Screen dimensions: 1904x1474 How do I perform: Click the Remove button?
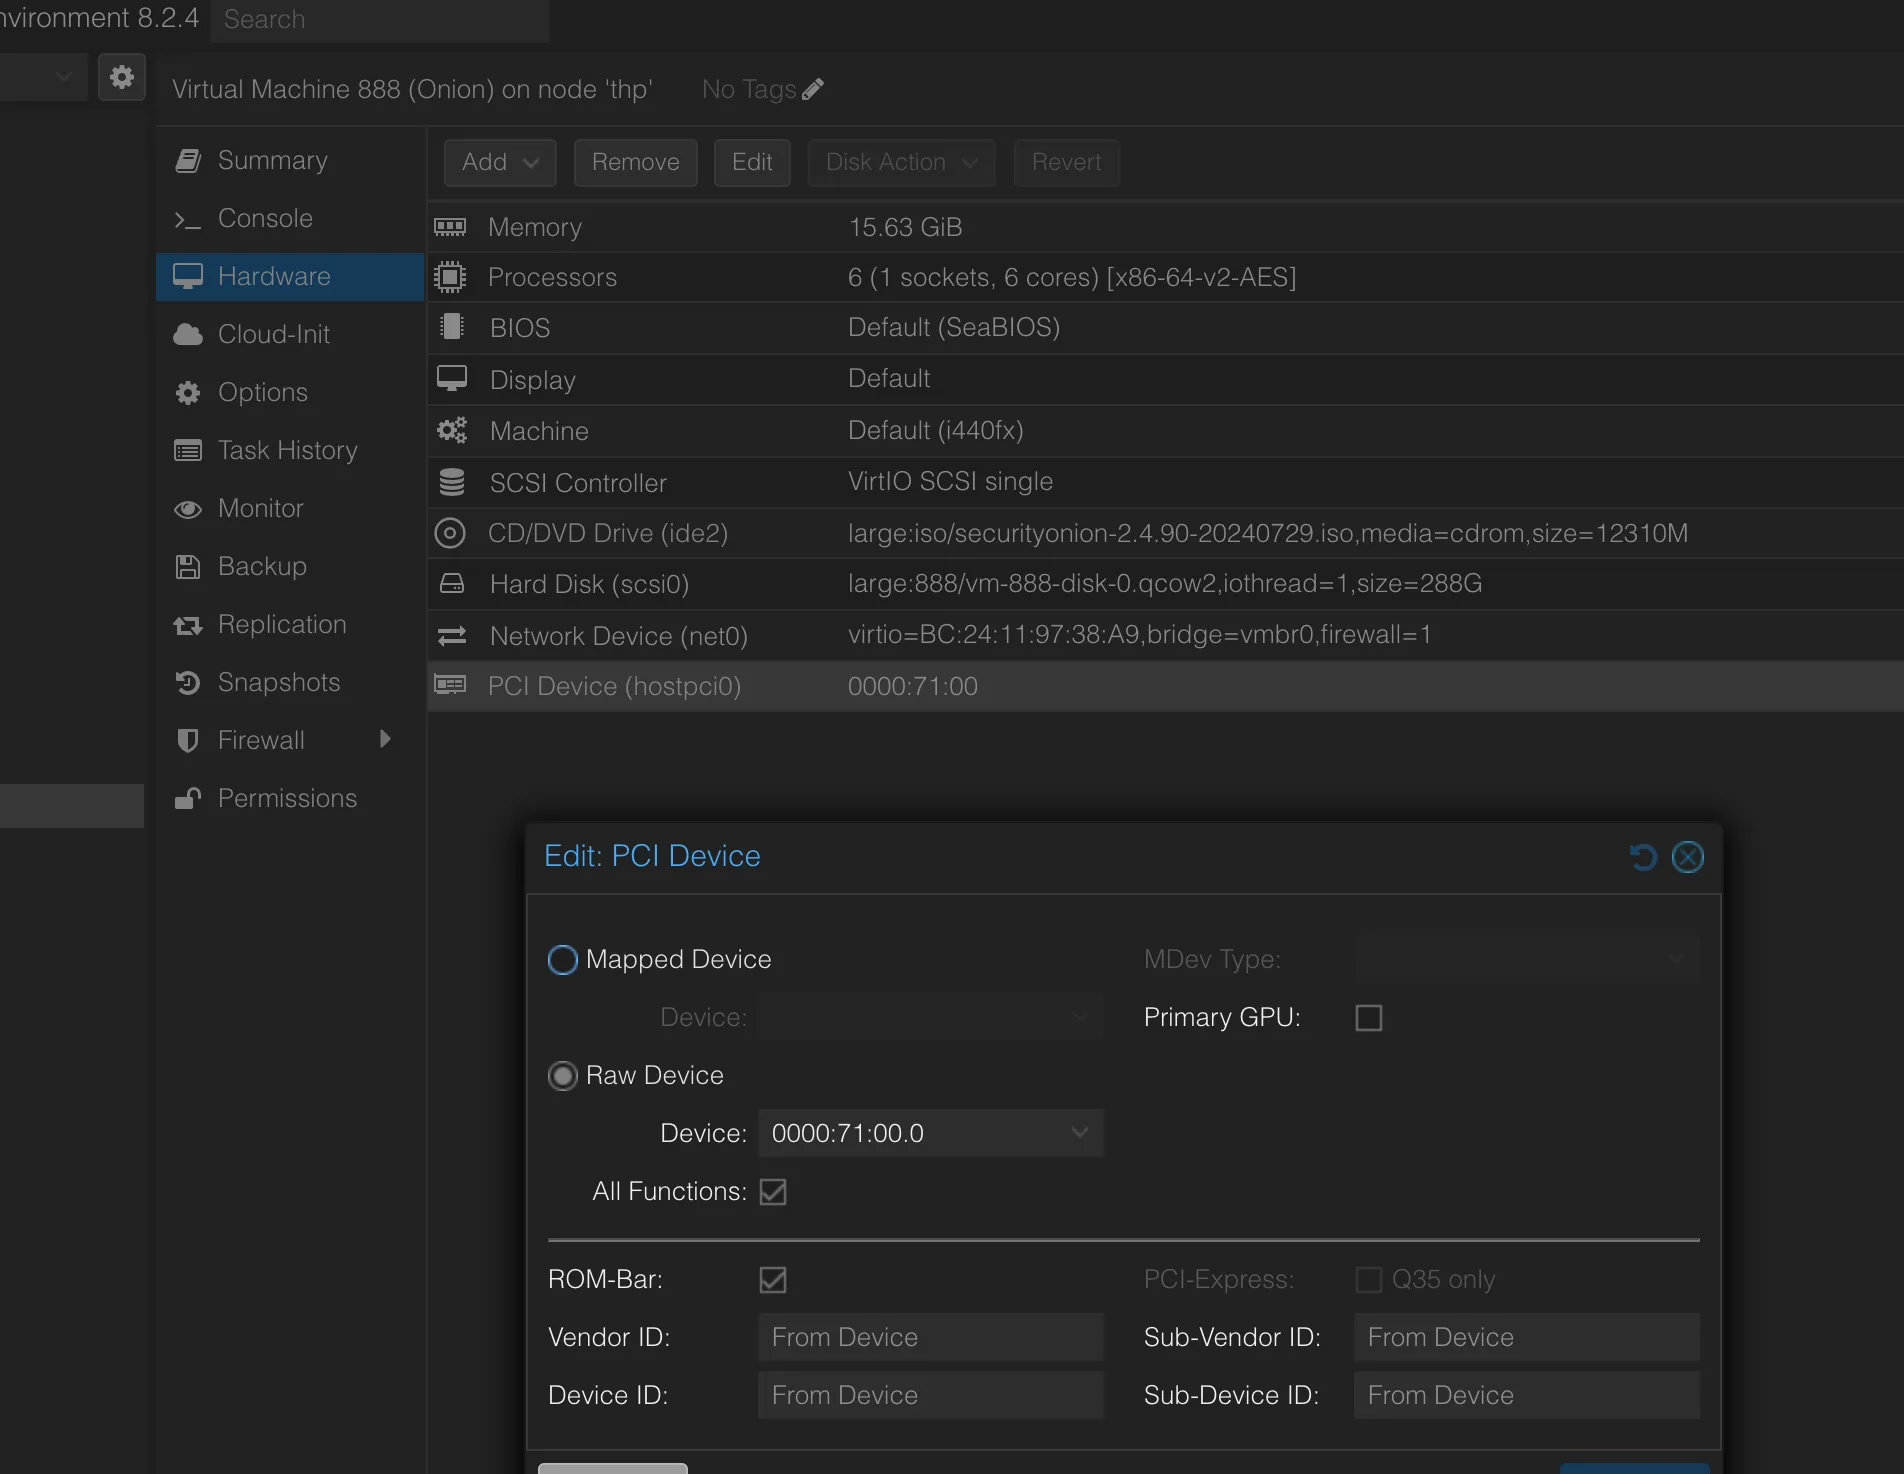(635, 162)
